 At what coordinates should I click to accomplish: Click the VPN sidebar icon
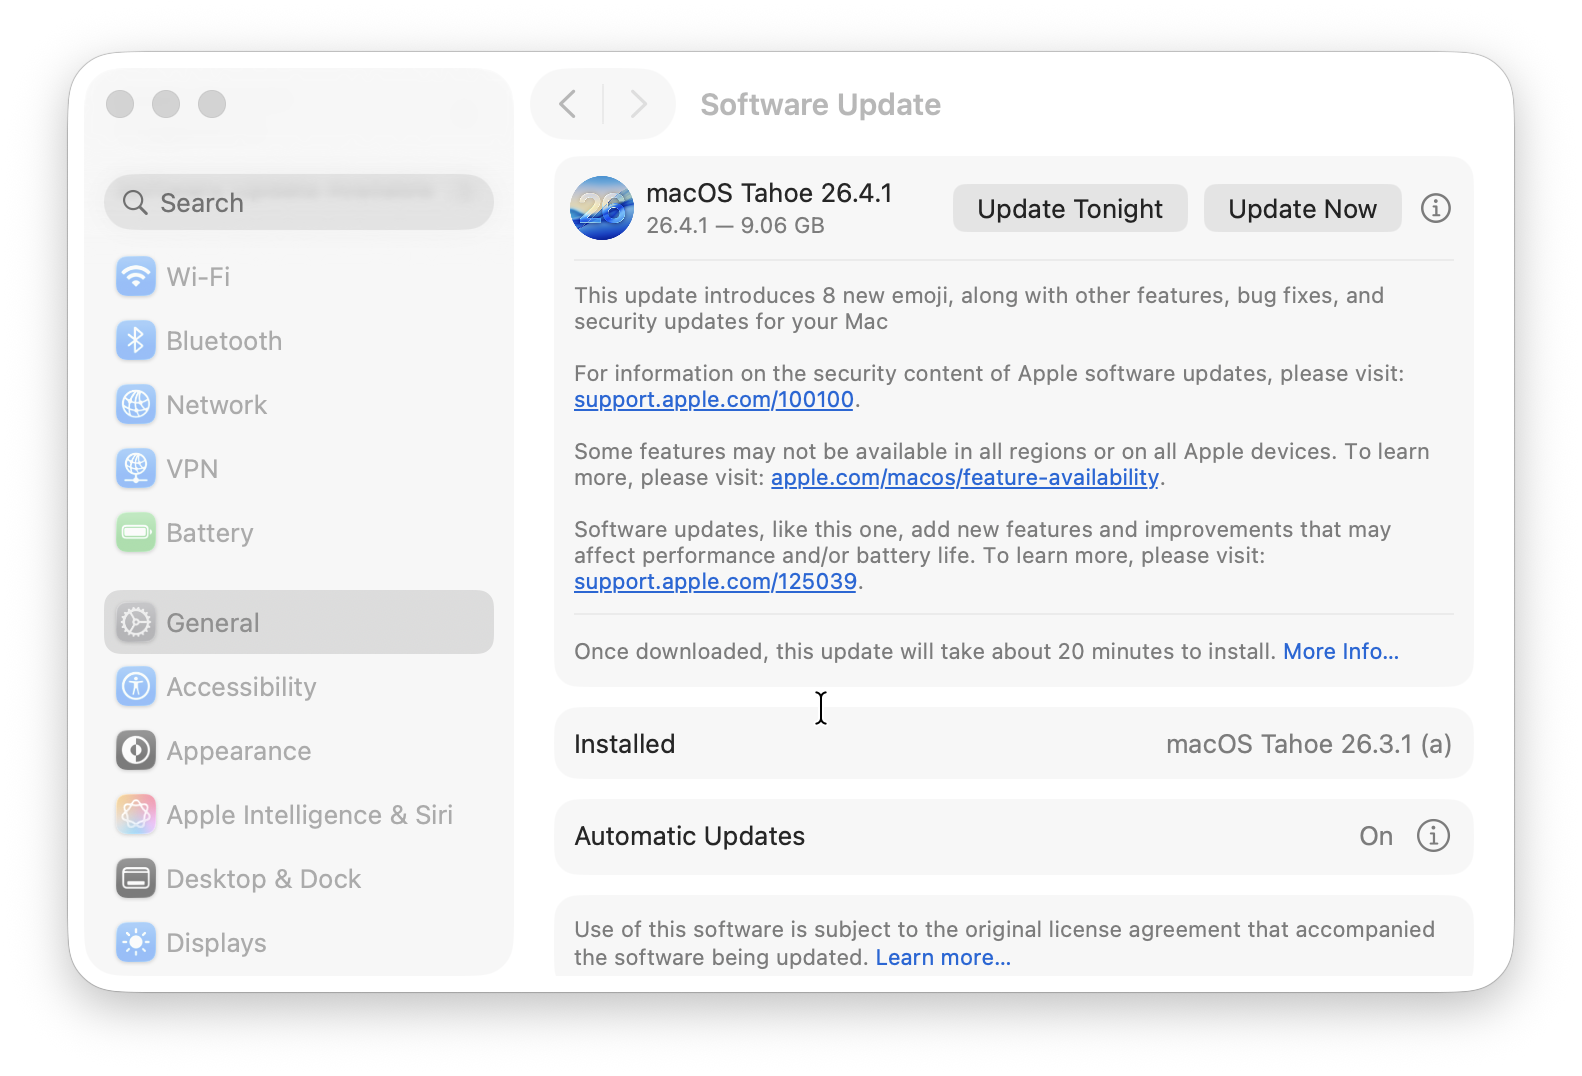136,469
